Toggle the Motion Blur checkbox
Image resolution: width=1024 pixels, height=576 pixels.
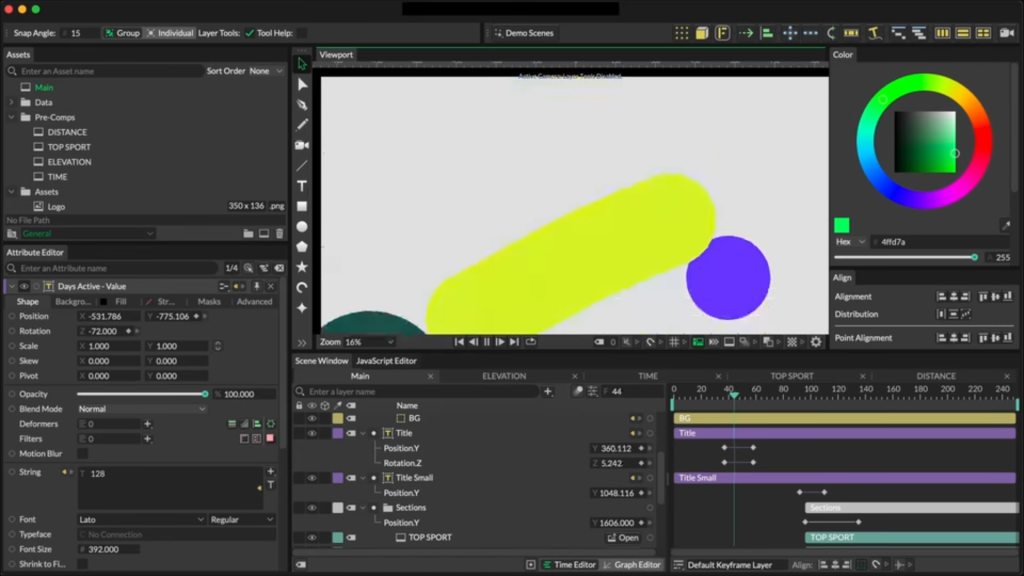click(83, 454)
